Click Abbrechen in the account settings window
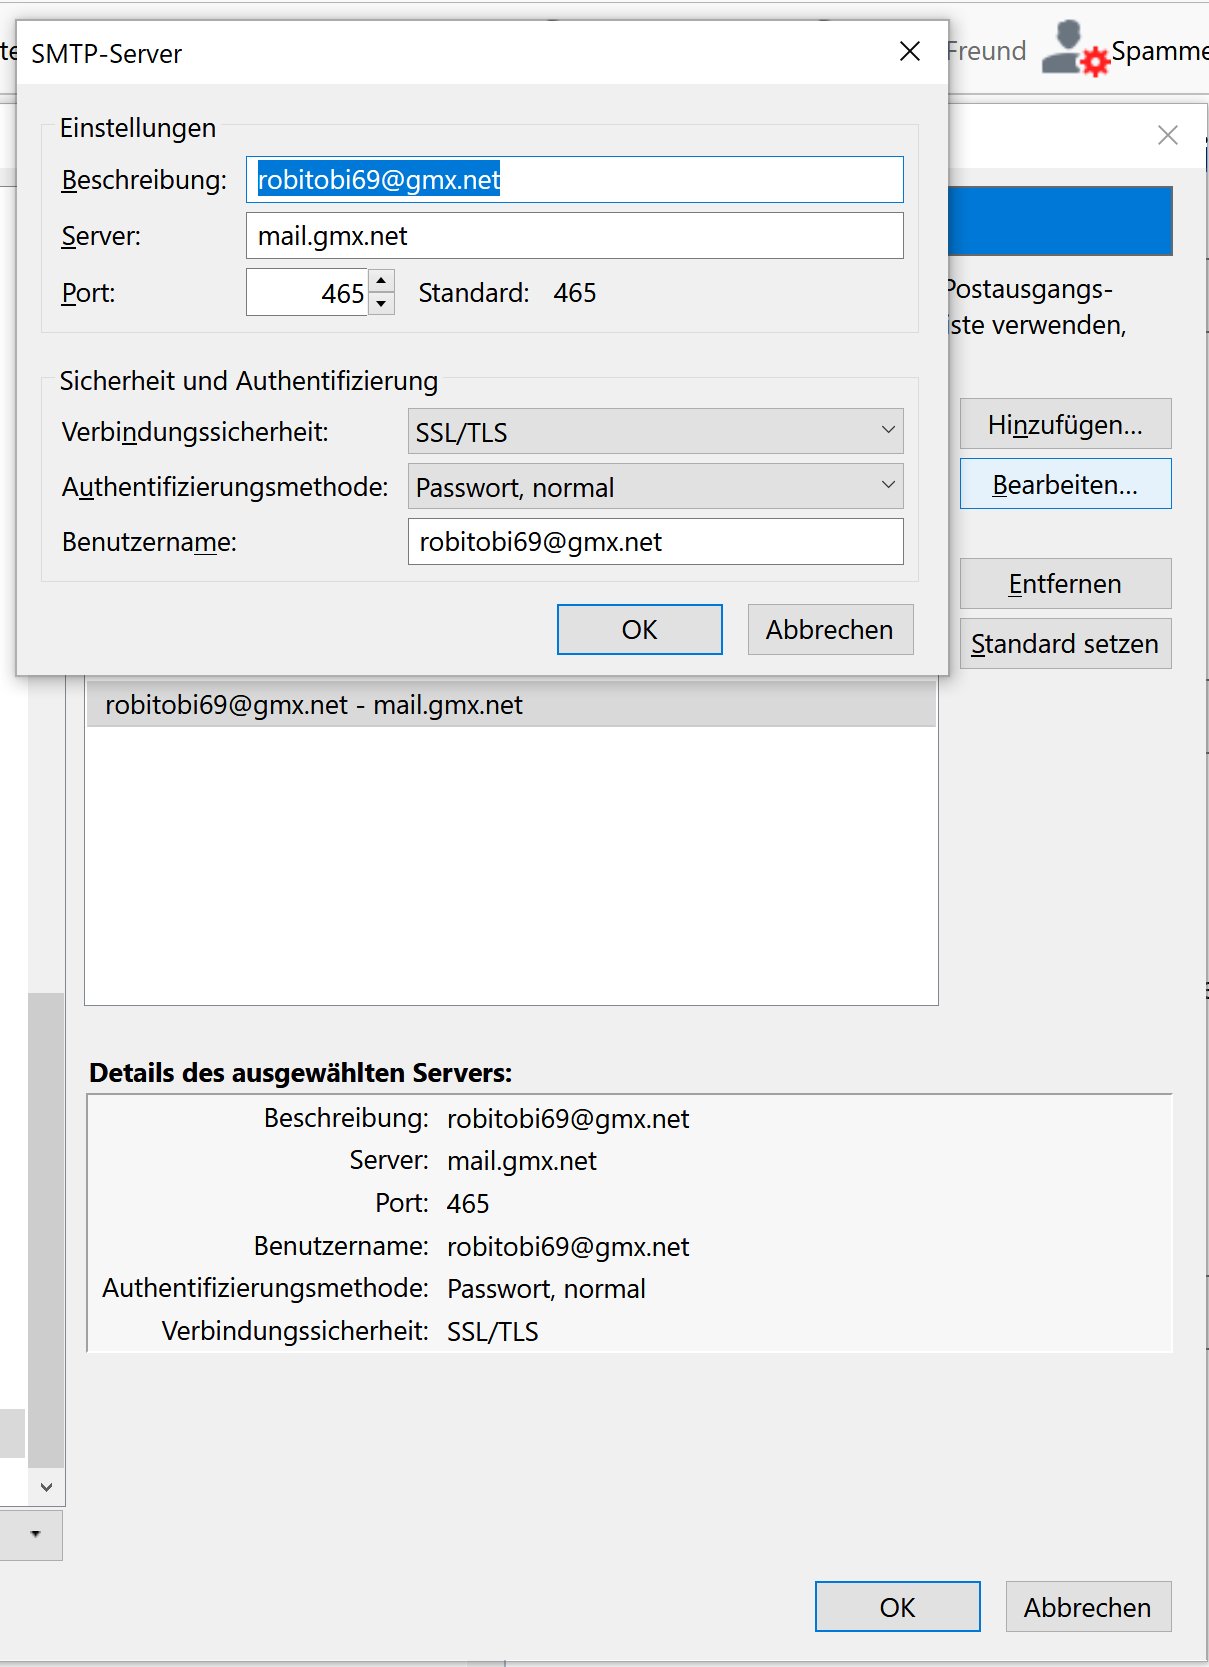This screenshot has height=1667, width=1209. 1088,1607
